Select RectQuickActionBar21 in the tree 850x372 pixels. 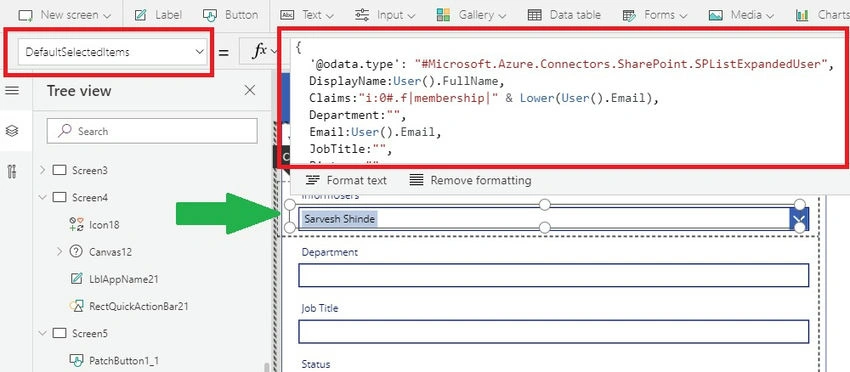click(139, 306)
